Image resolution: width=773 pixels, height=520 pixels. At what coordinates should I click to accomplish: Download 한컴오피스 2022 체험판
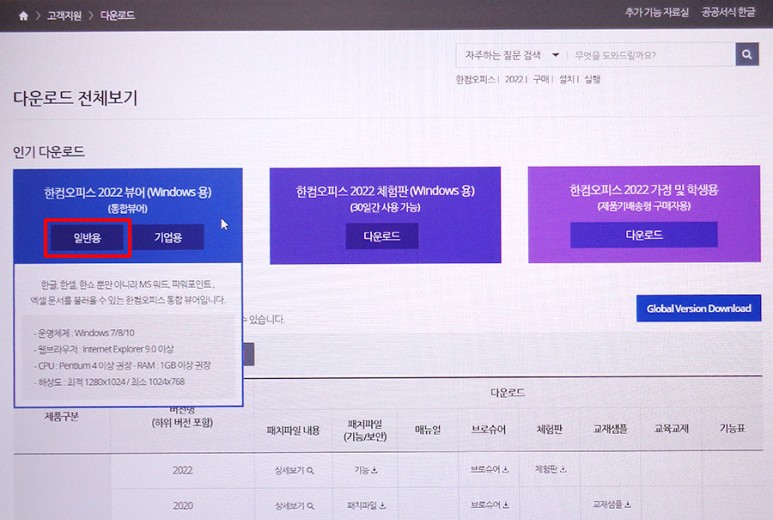(x=382, y=236)
